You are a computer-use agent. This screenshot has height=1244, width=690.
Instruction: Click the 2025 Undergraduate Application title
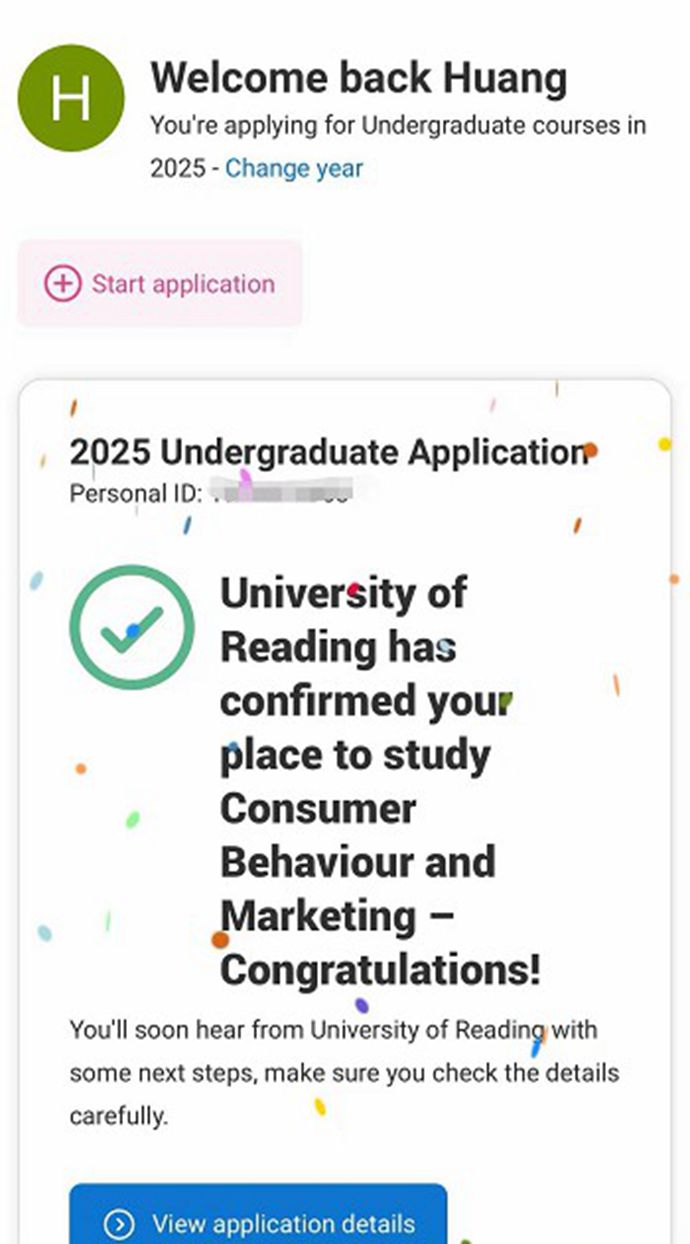pos(328,453)
